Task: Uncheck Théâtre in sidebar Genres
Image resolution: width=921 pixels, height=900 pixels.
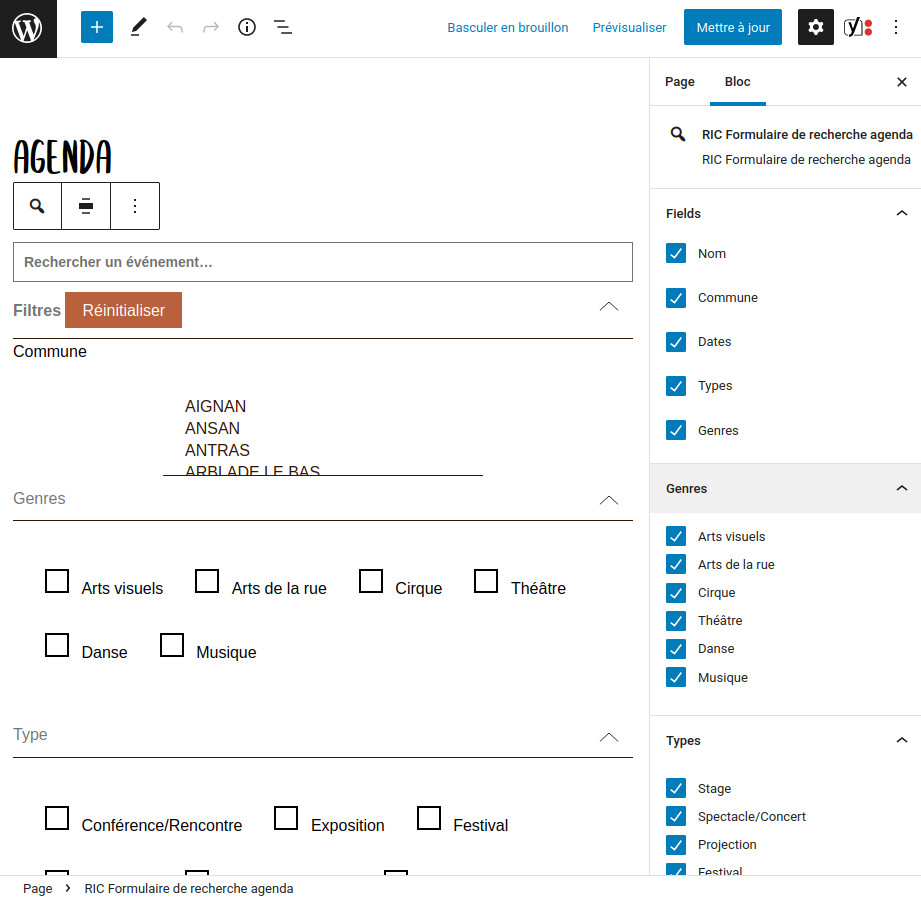Action: click(x=676, y=621)
